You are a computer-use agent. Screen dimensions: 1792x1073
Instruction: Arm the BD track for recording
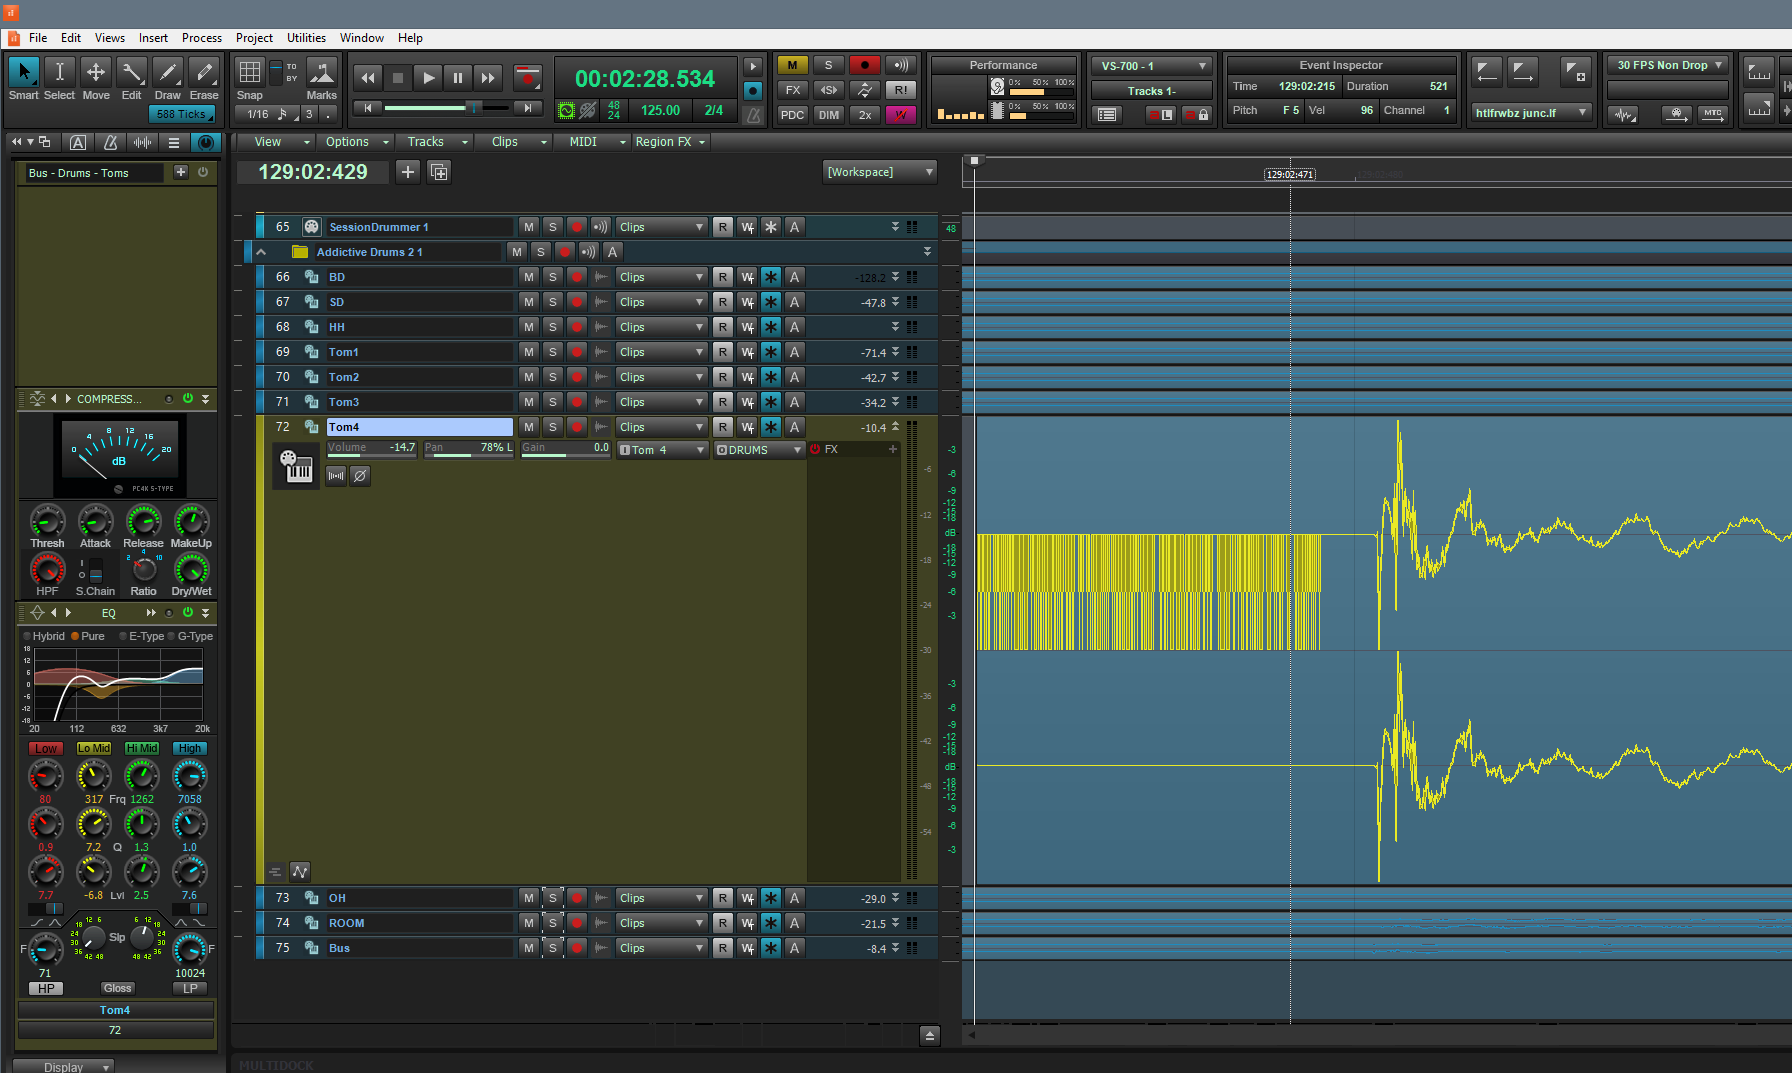(576, 277)
